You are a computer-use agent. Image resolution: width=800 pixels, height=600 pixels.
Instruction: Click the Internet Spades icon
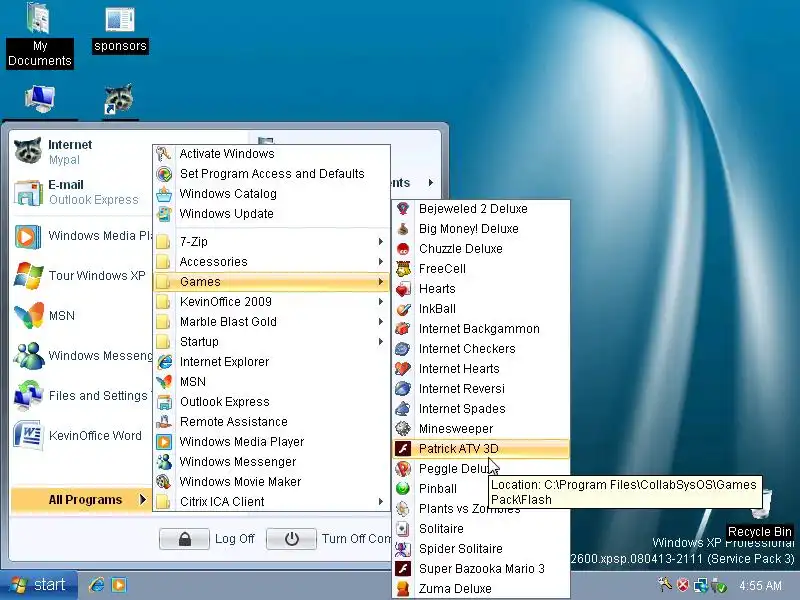pyautogui.click(x=403, y=409)
